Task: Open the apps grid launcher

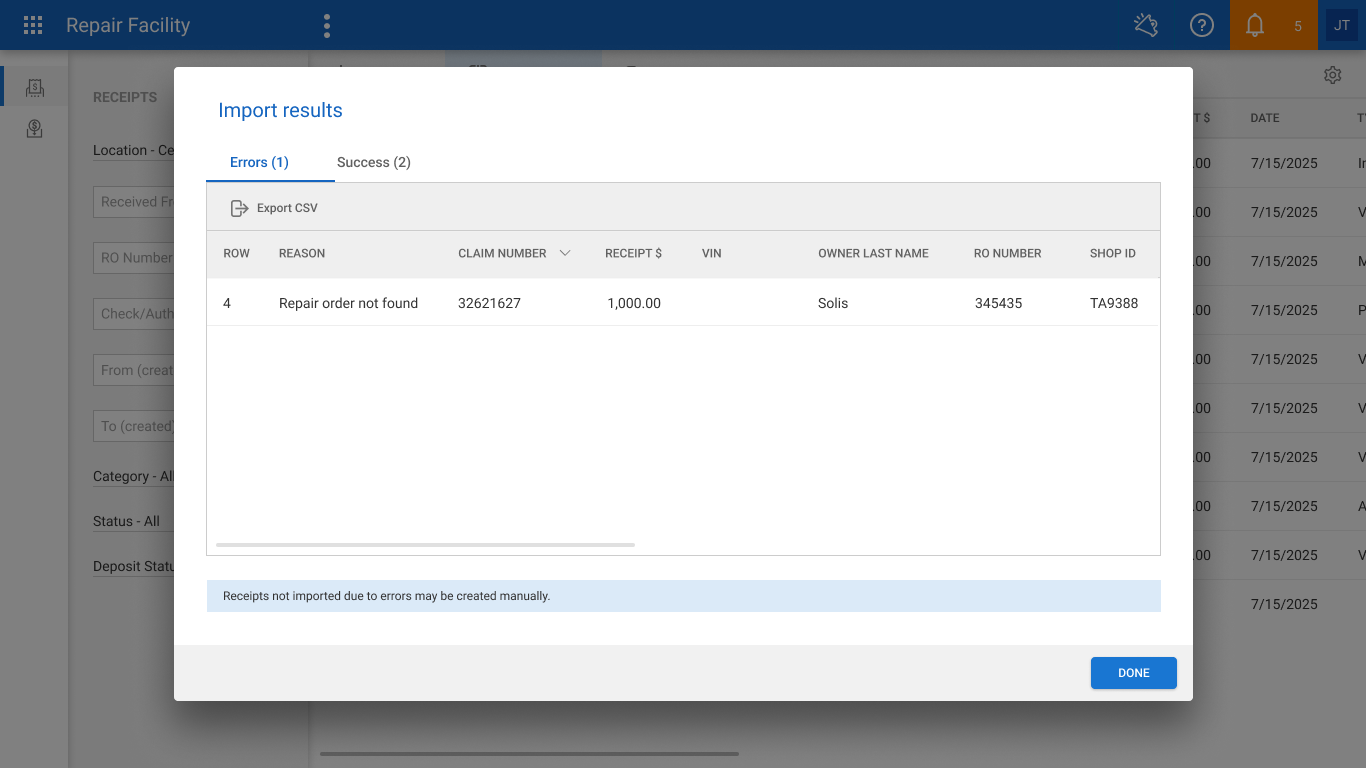Action: [33, 25]
